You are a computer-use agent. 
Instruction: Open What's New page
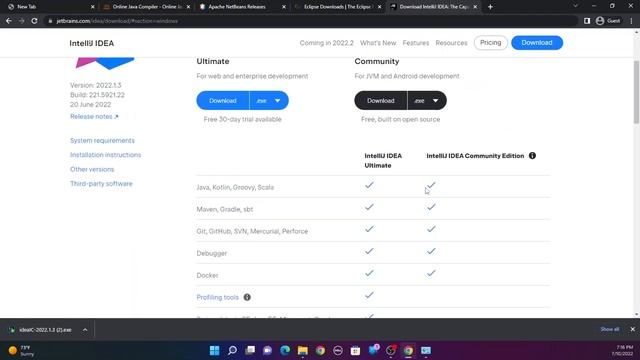click(378, 43)
